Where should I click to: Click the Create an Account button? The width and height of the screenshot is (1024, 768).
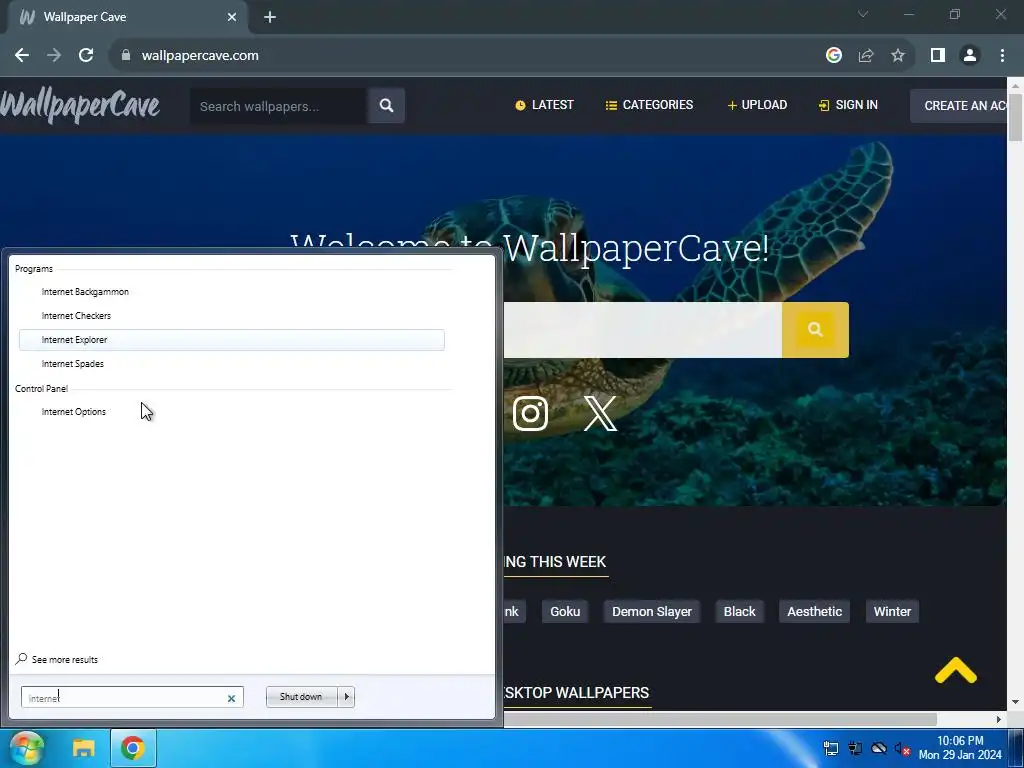click(x=959, y=106)
